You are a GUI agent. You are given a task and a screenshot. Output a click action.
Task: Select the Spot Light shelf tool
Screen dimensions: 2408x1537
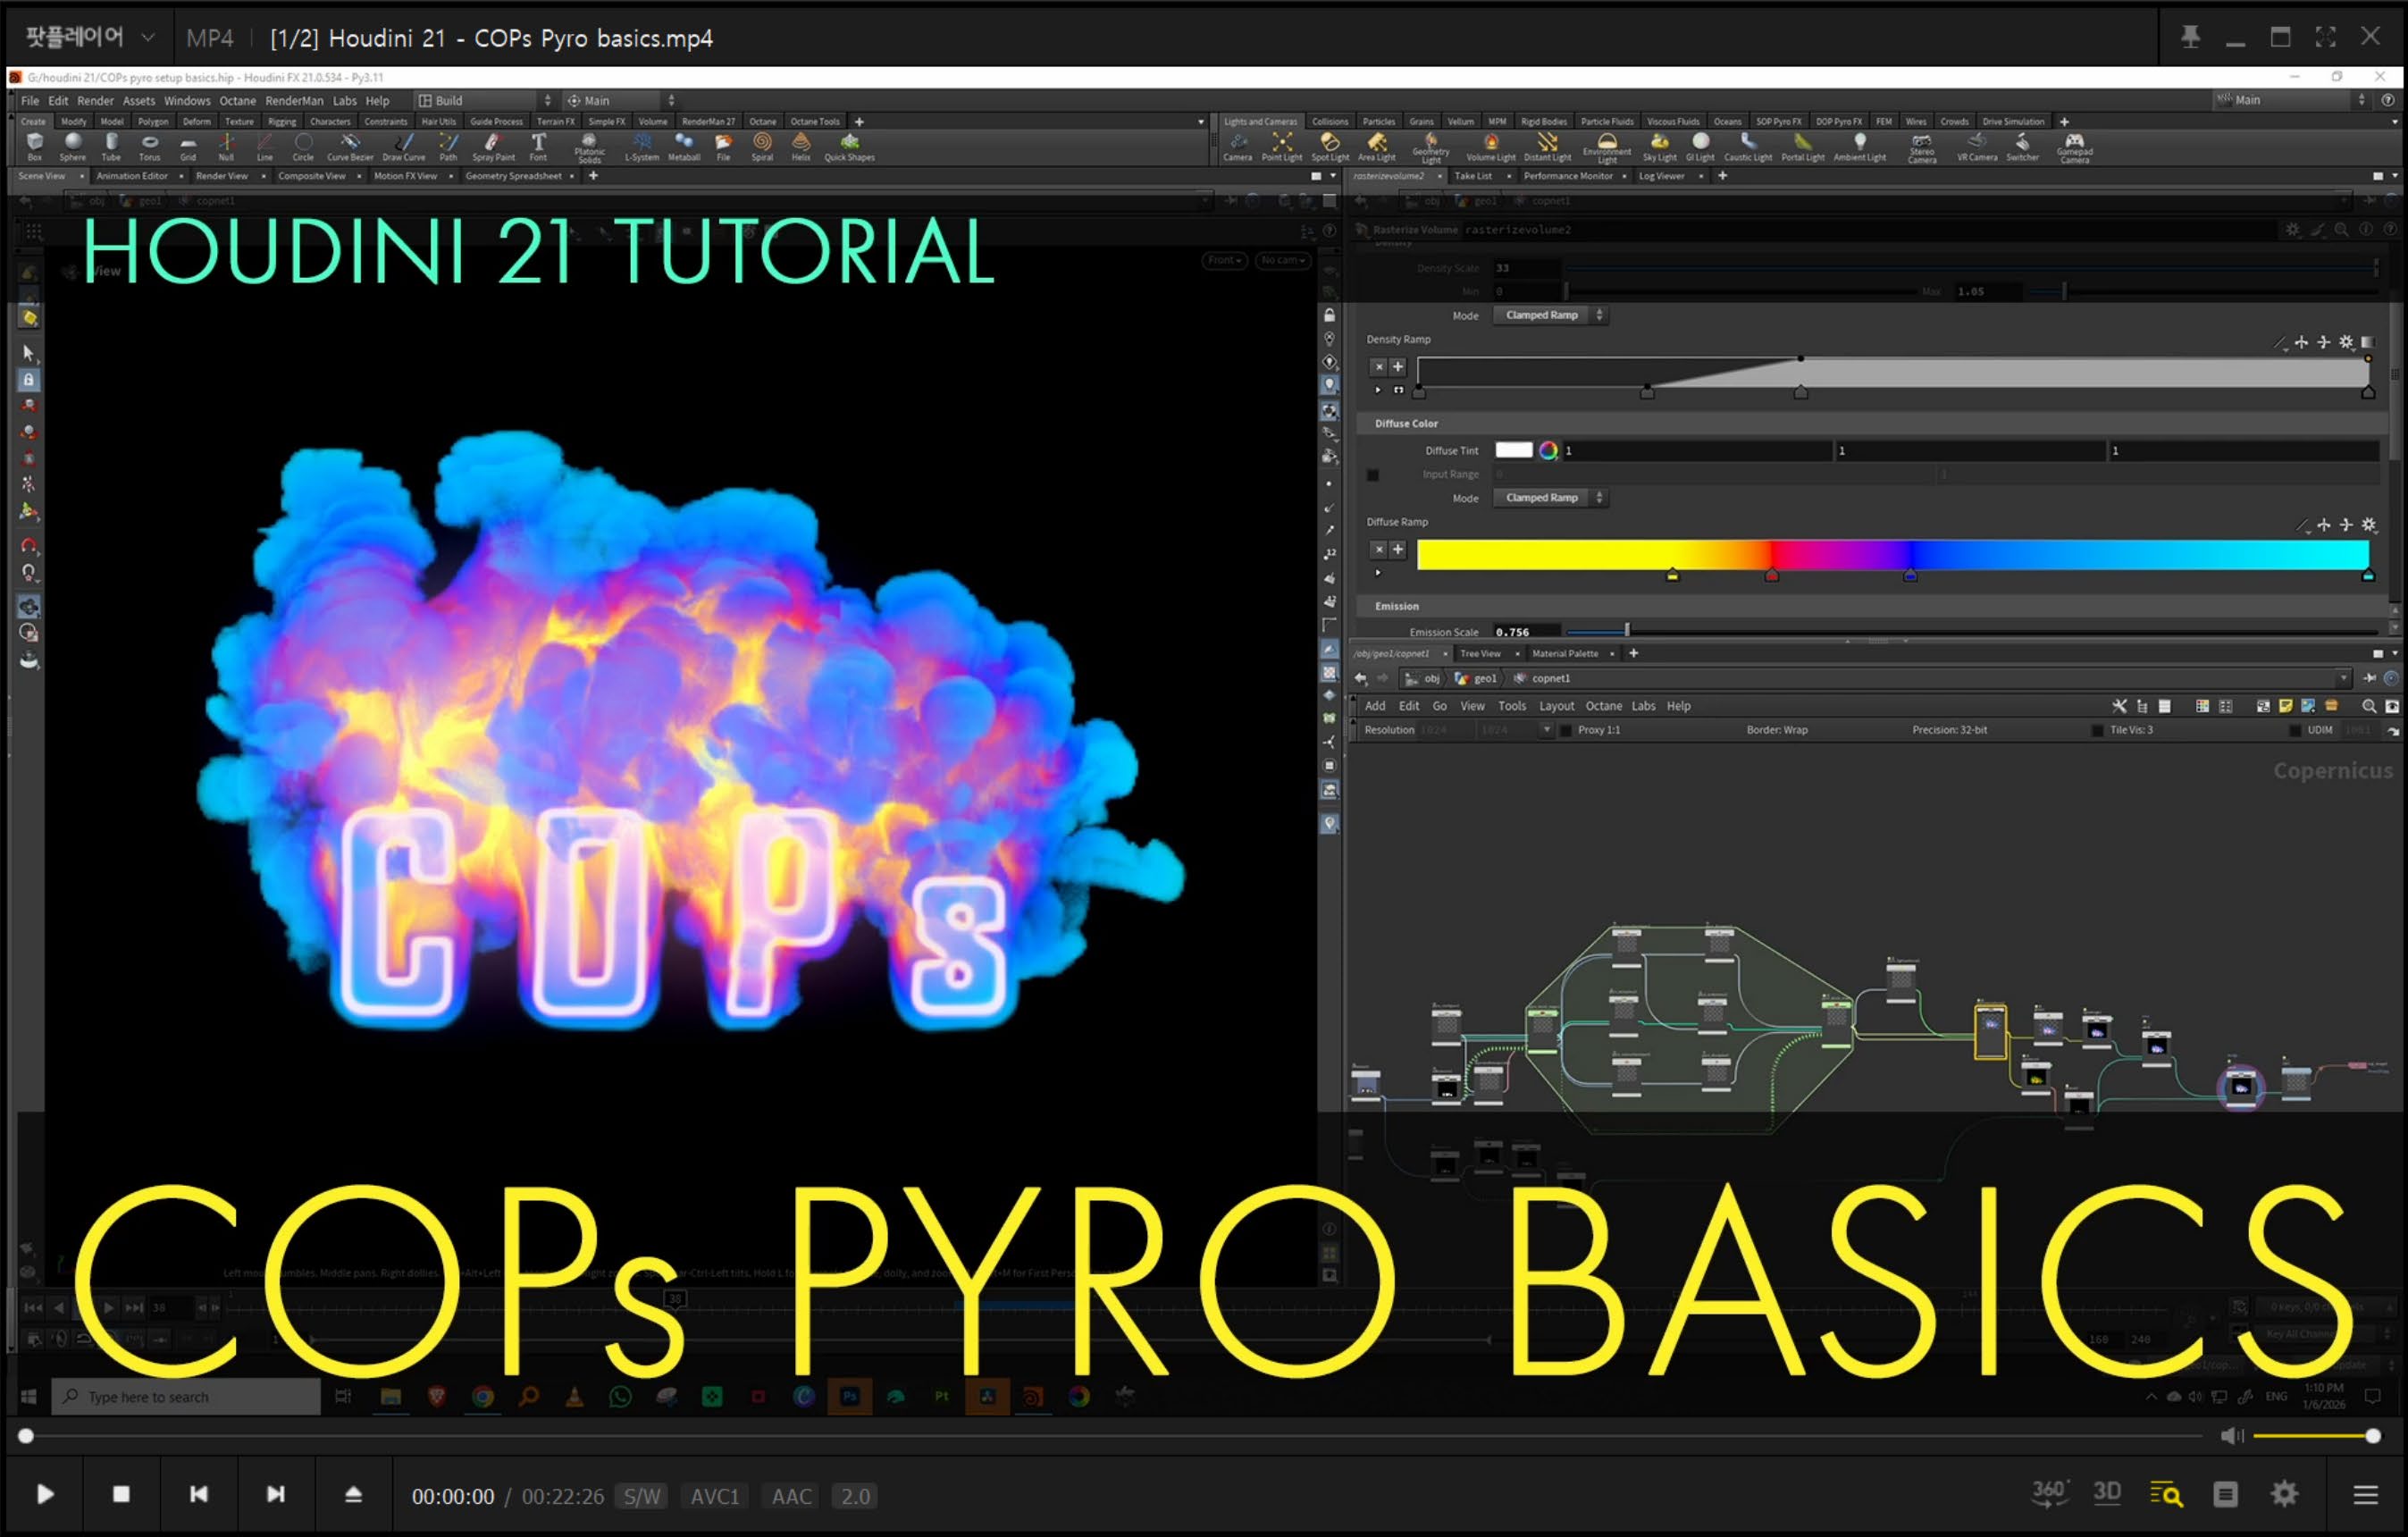(1330, 147)
